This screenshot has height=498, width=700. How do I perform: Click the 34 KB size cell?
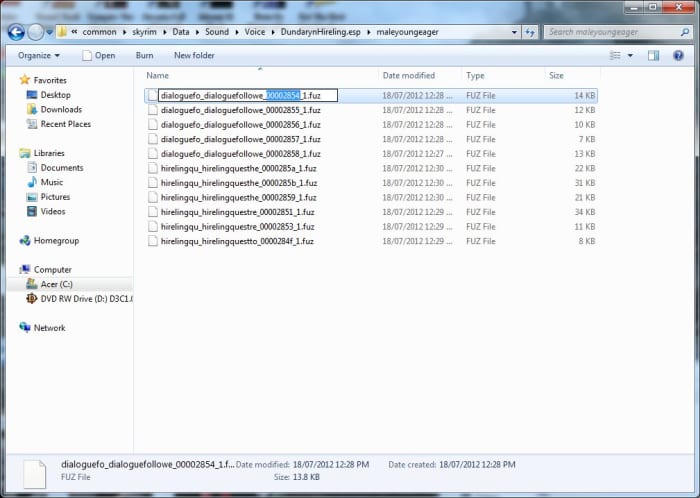click(584, 212)
